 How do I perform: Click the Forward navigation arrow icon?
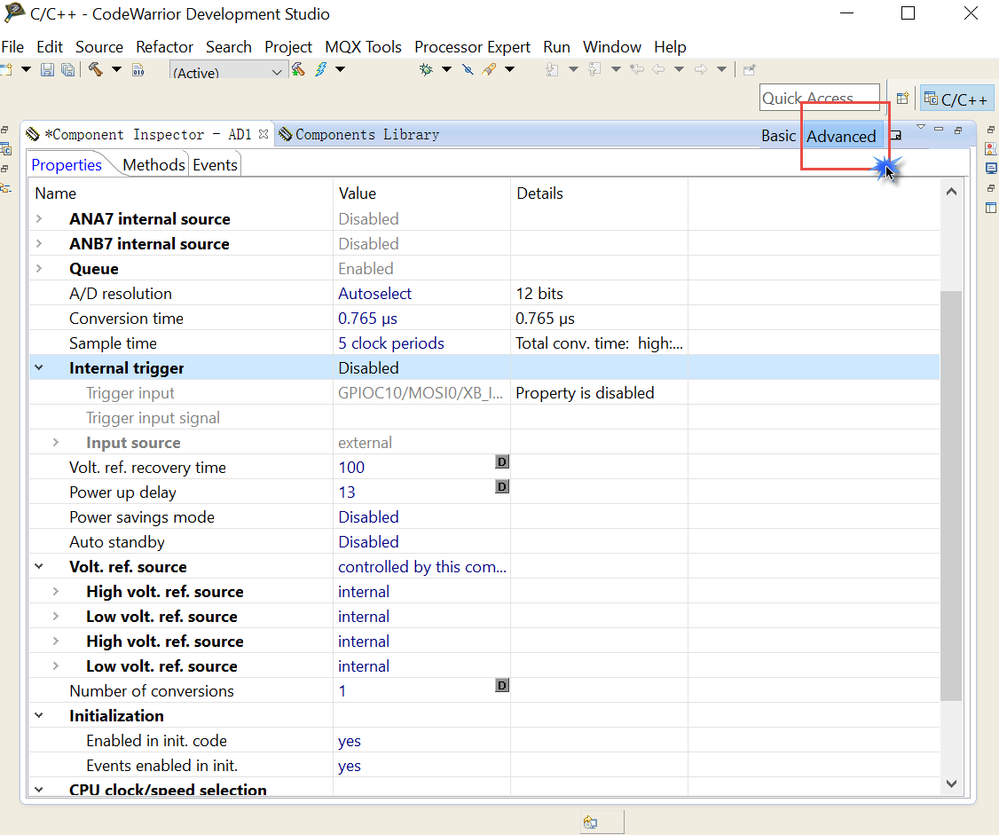[701, 69]
